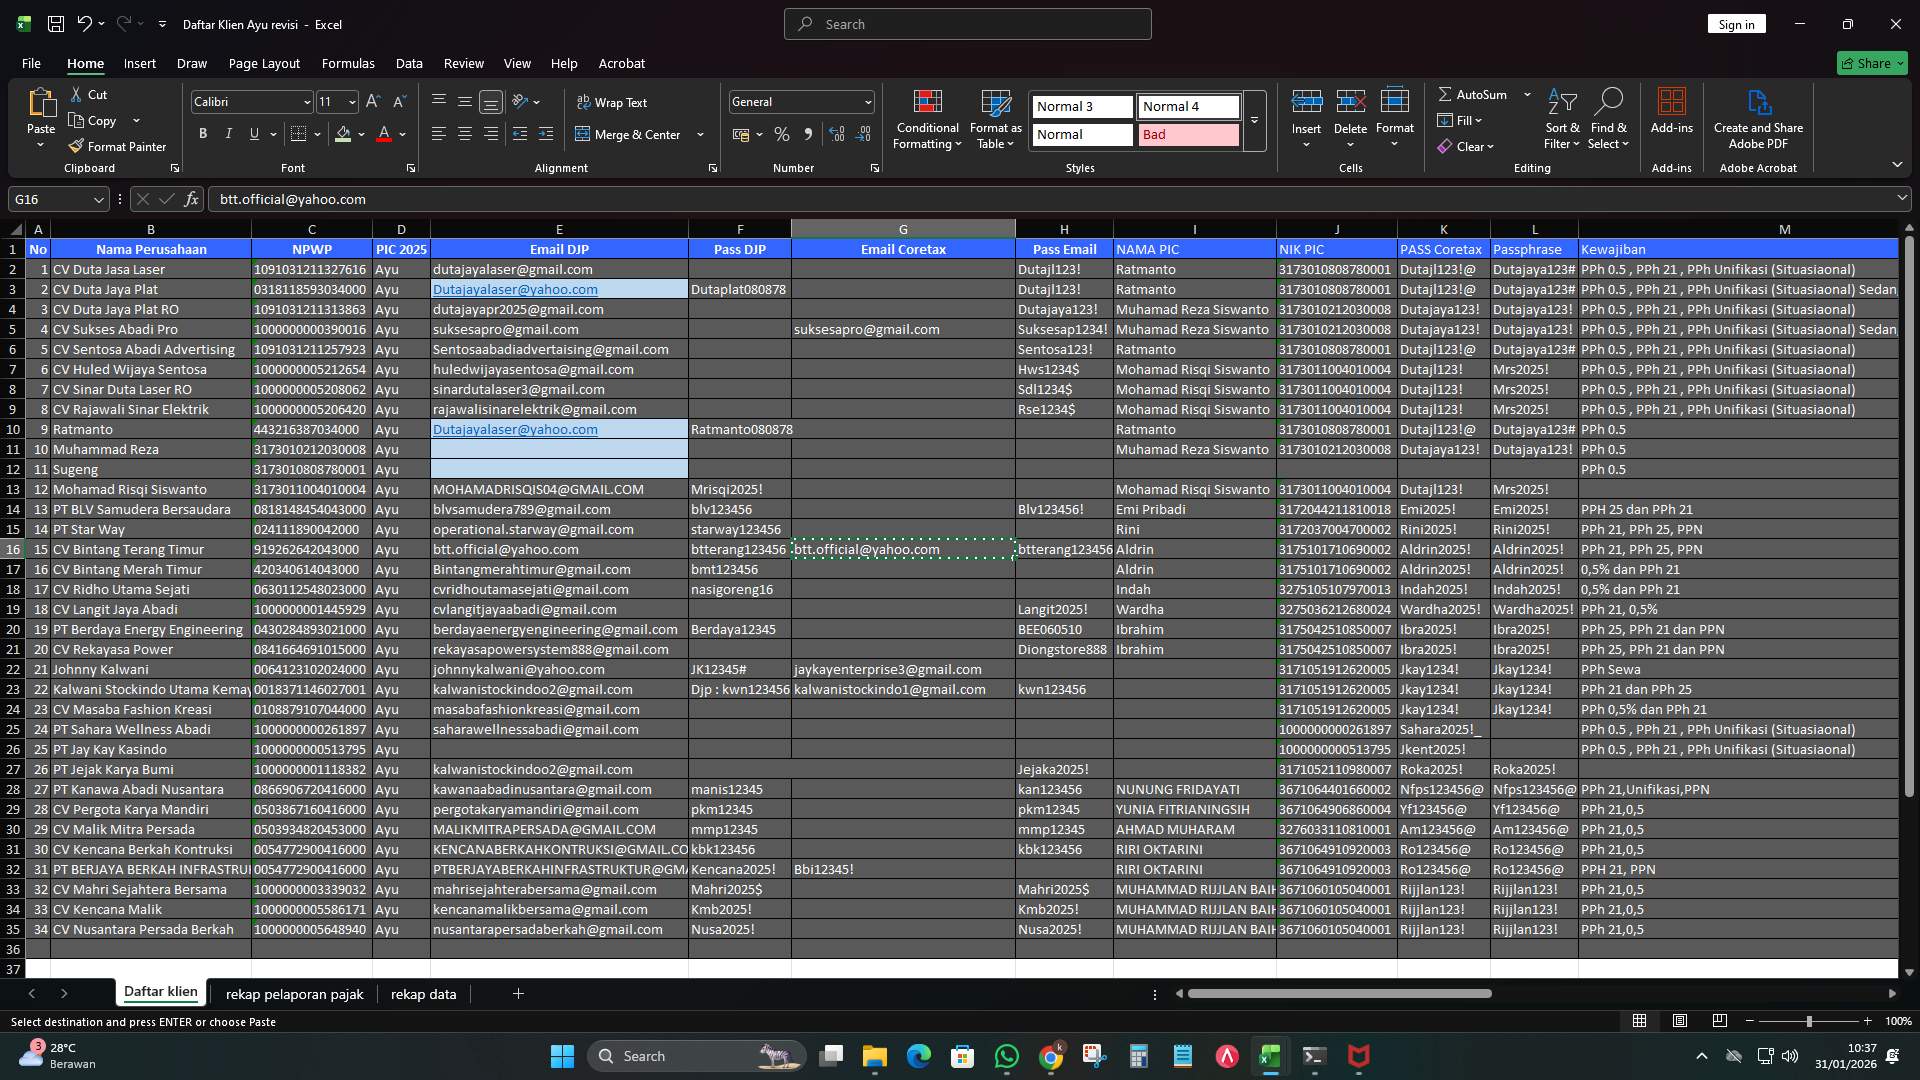Switch to the Acrobat ribbon tab
Viewport: 1920px width, 1080px height.
[621, 63]
